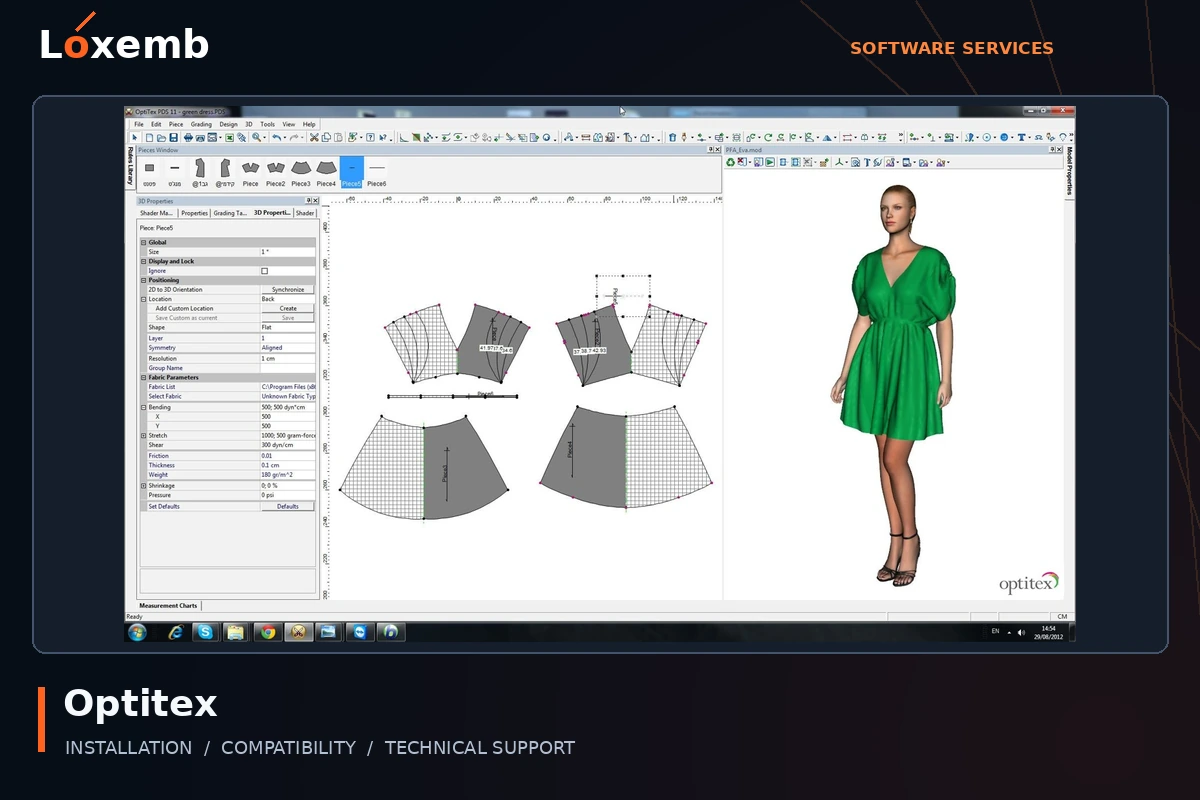The height and width of the screenshot is (800, 1200).
Task: Click the Symmetry value Aligned
Action: (288, 348)
